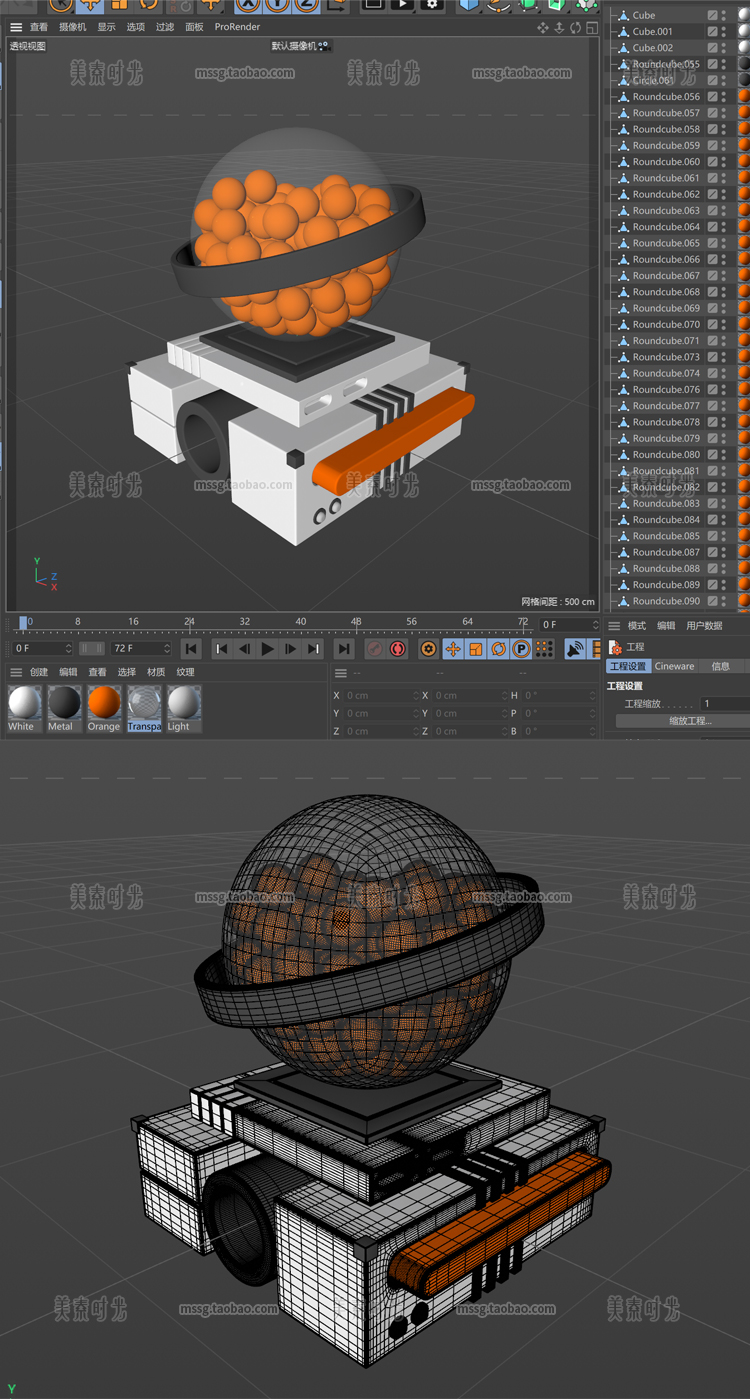The height and width of the screenshot is (1399, 750).
Task: Play the animation forward
Action: tap(268, 649)
